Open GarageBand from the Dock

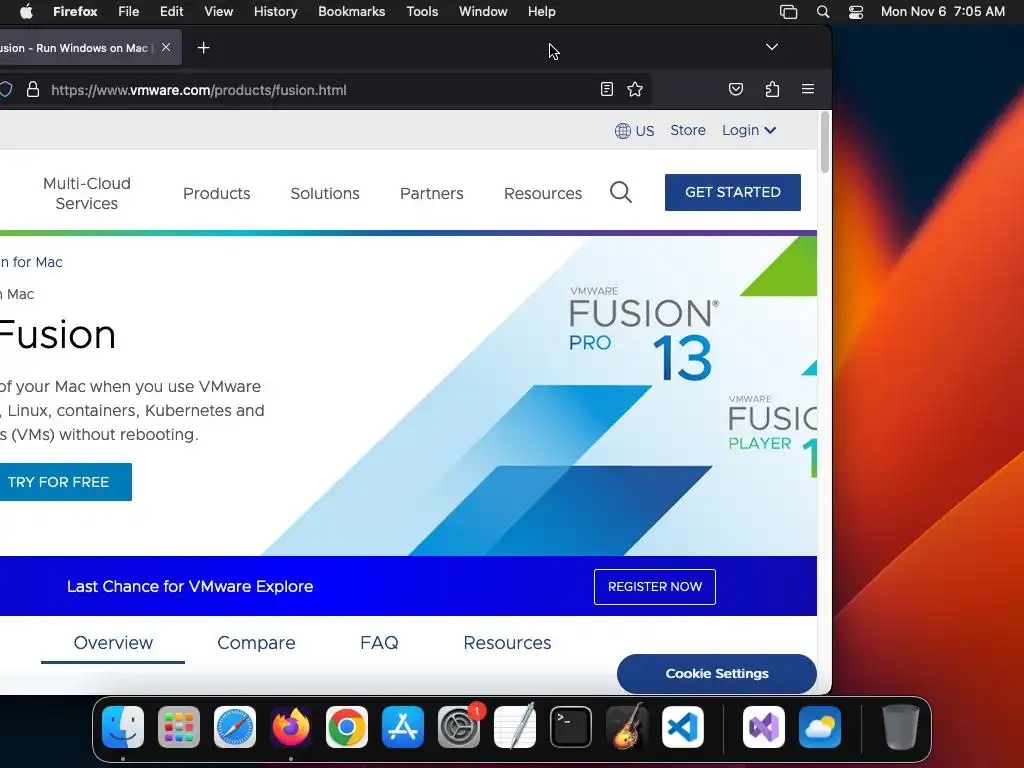[x=627, y=727]
